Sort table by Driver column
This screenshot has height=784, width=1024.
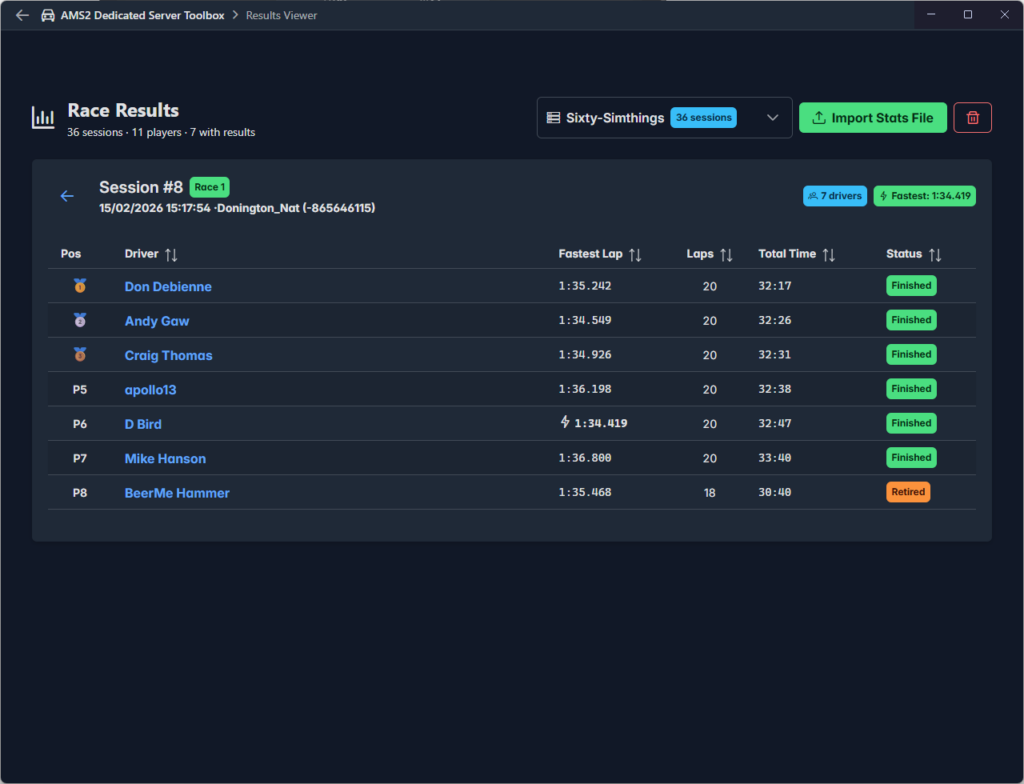pos(171,255)
